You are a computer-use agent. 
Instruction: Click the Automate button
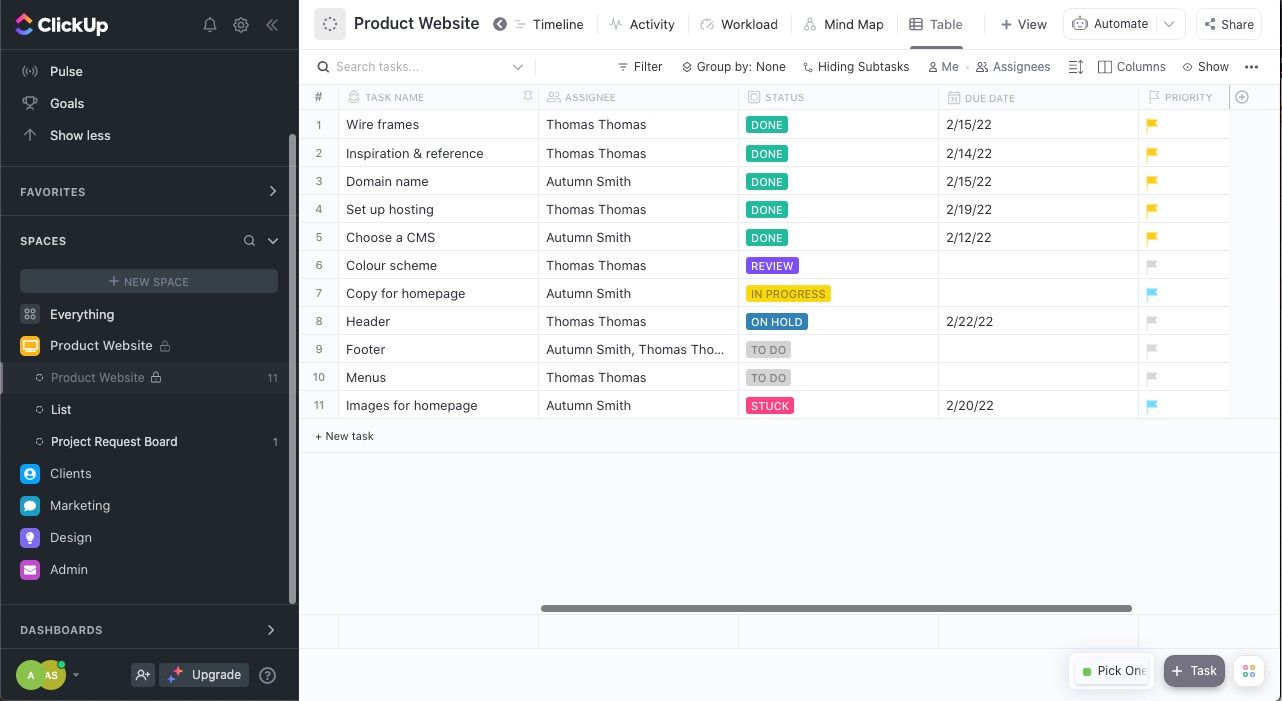[x=1110, y=24]
